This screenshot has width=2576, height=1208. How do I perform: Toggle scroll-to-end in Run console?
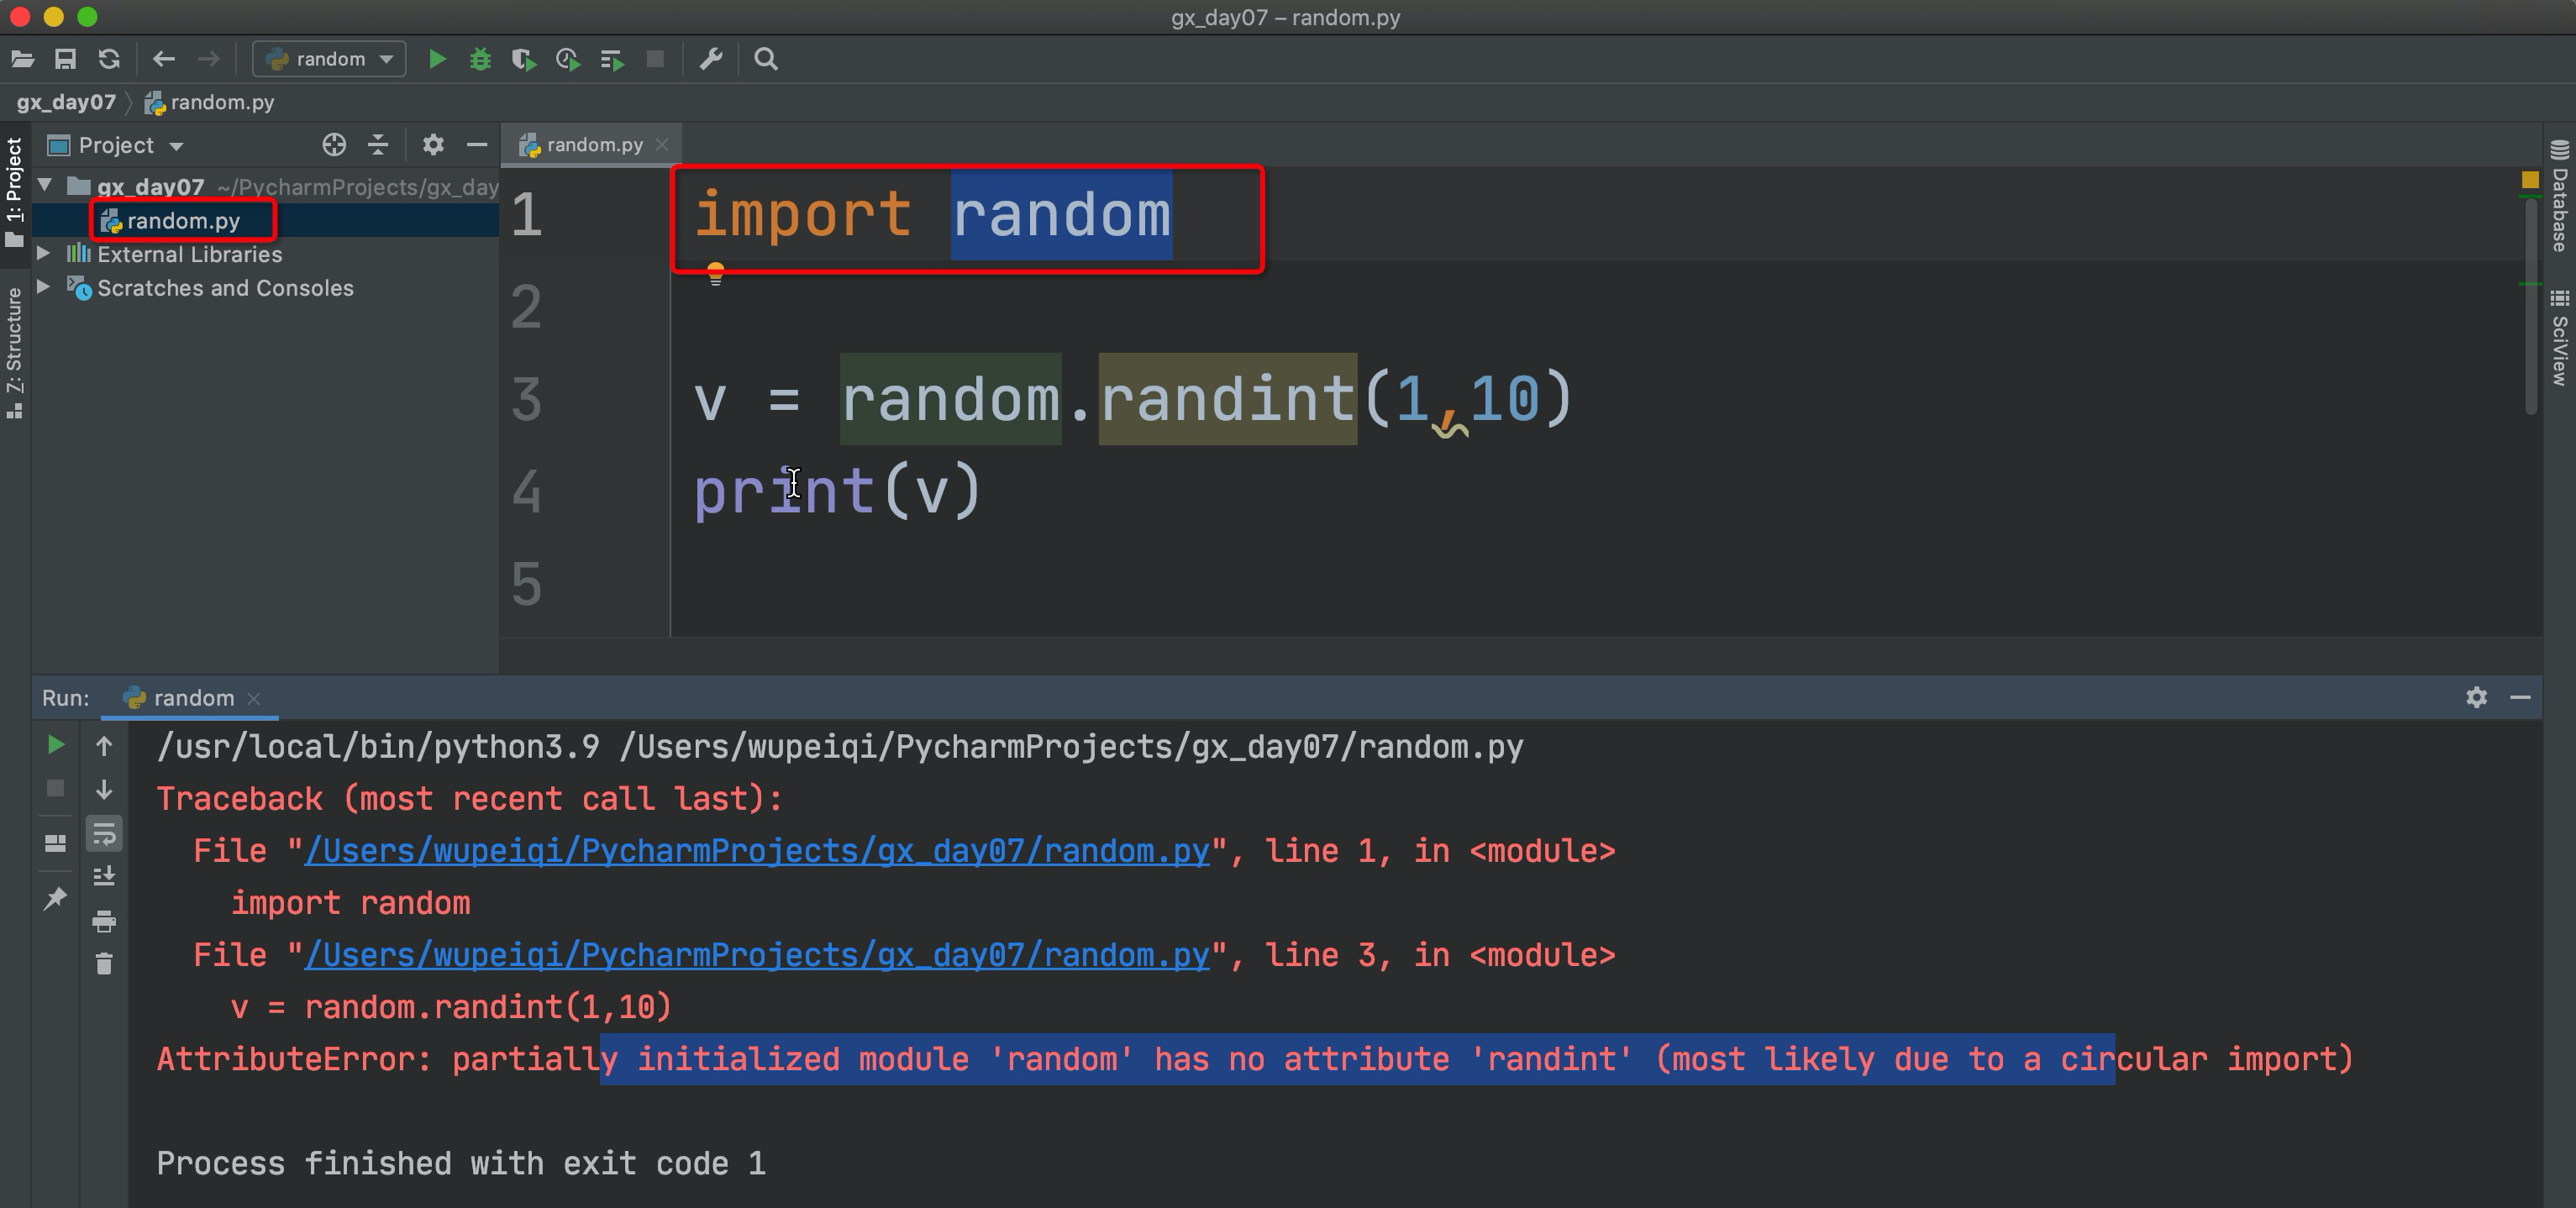[x=104, y=877]
